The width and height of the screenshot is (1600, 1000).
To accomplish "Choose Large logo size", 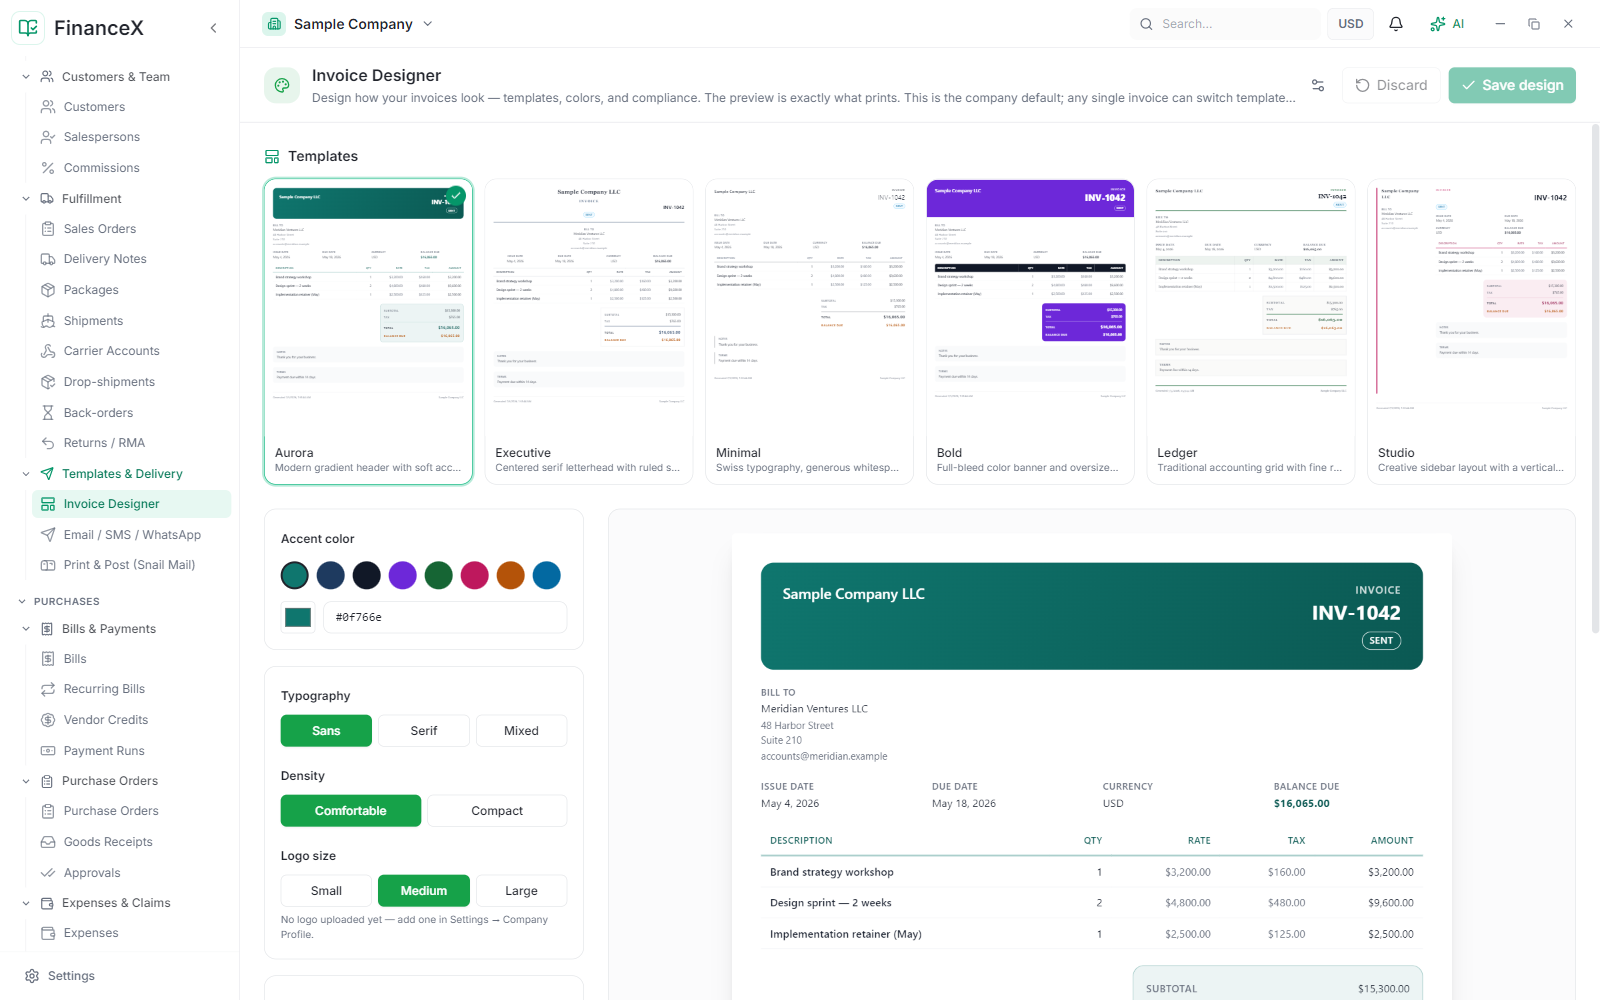I will pyautogui.click(x=521, y=891).
